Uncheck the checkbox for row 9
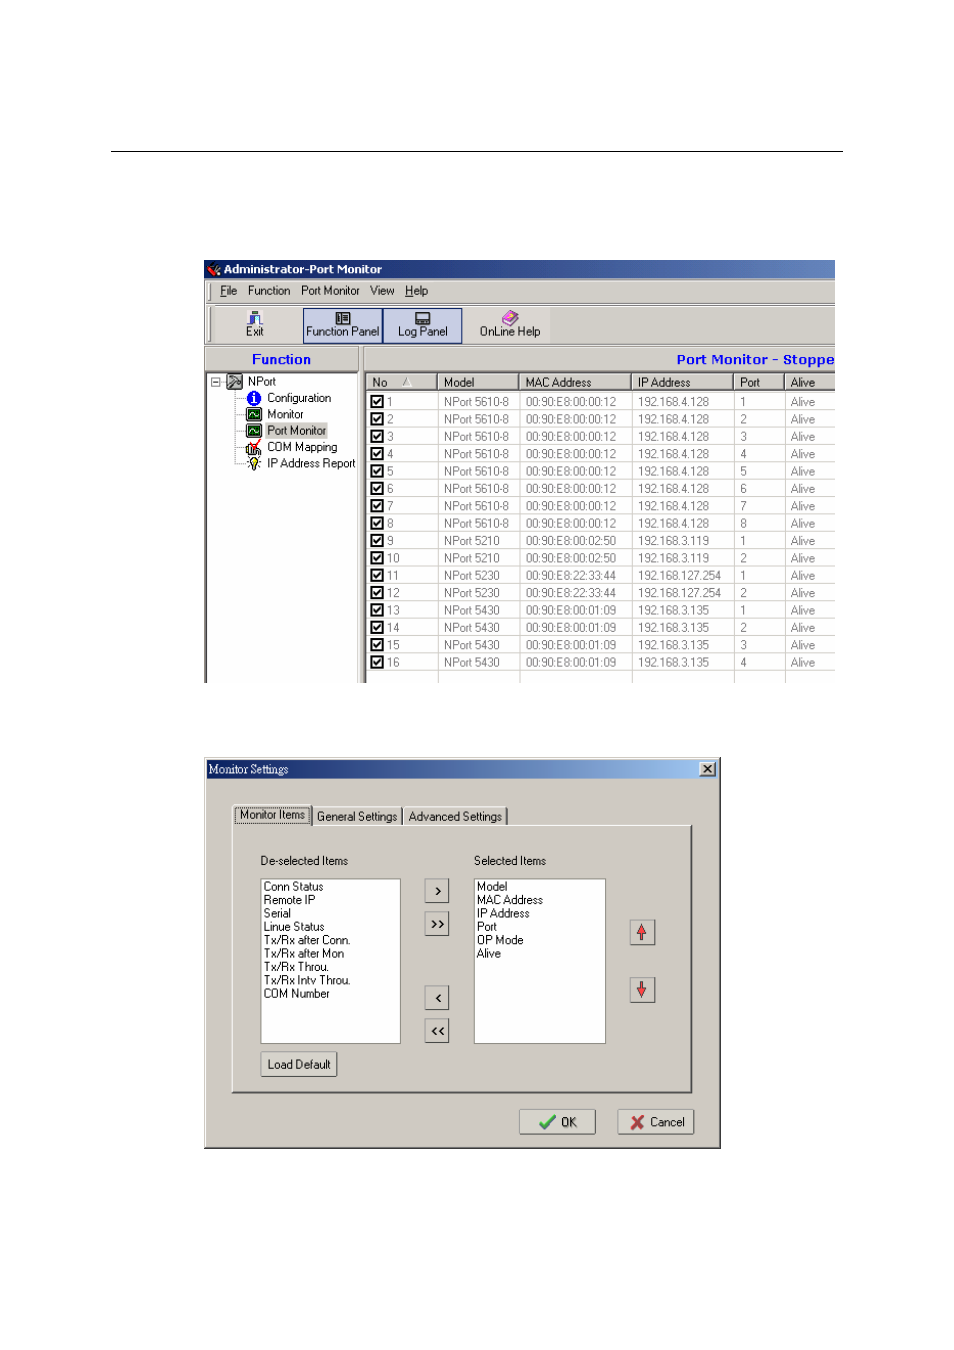This screenshot has width=954, height=1350. (377, 541)
